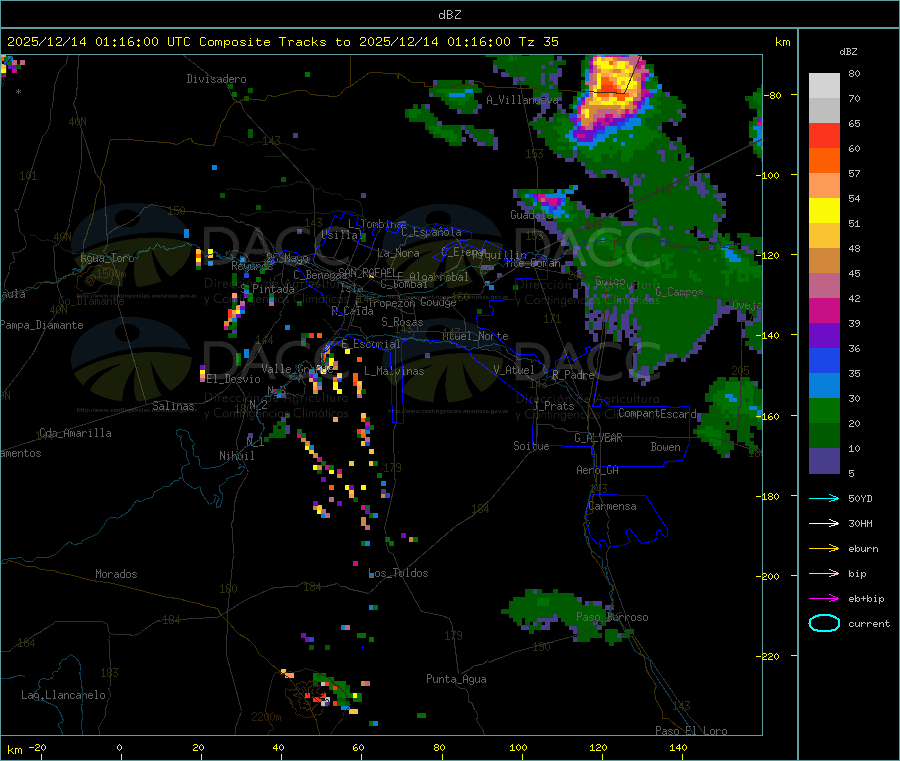Screen dimensions: 900x761
Task: Click the magenta eb+bip arrow in legend
Action: 824,599
